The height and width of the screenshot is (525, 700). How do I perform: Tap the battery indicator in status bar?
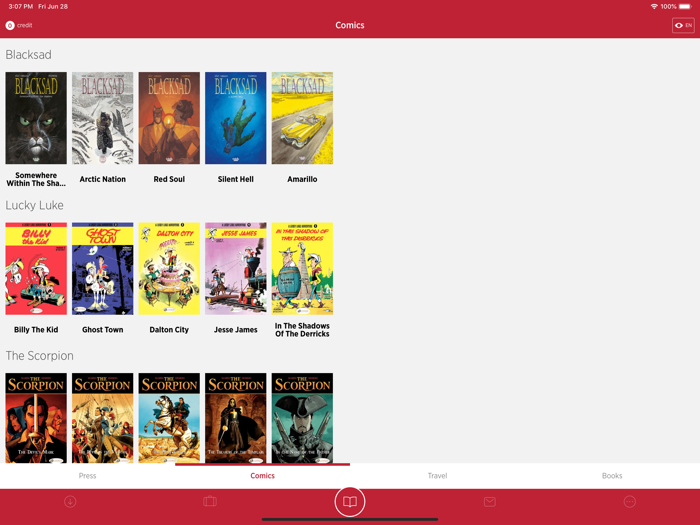click(685, 7)
